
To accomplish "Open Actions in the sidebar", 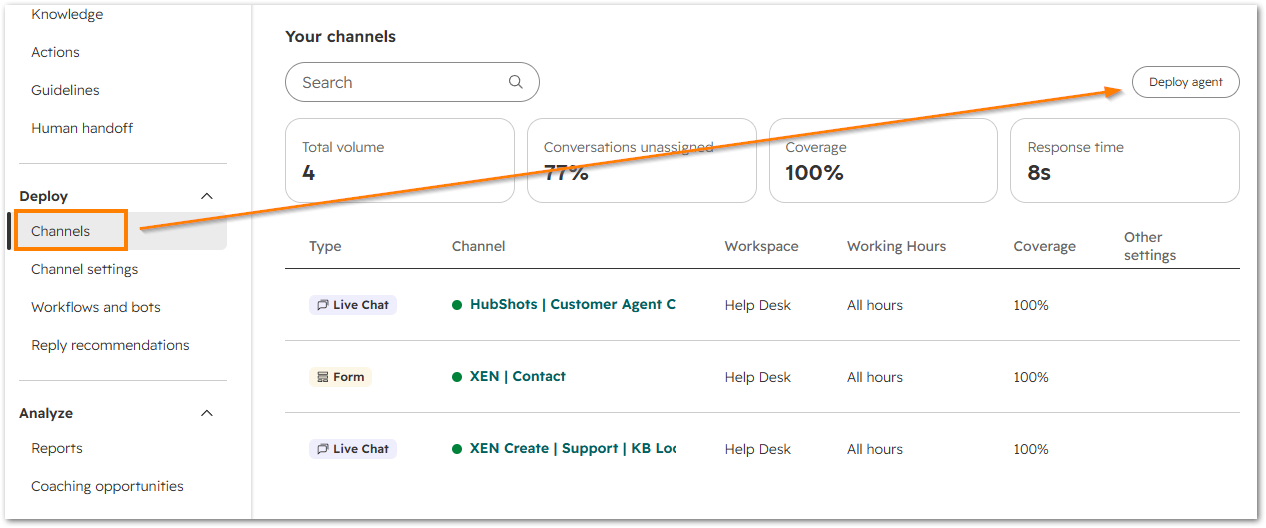I will (55, 52).
